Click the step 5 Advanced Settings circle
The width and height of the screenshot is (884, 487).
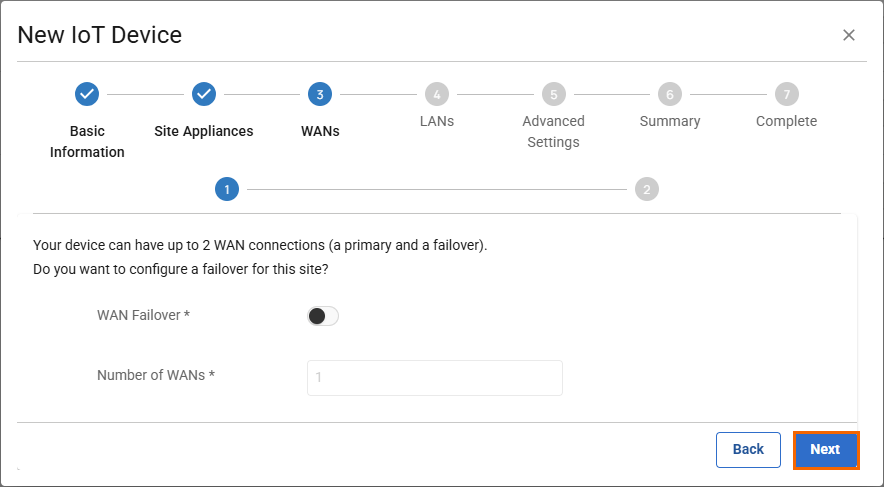click(553, 94)
